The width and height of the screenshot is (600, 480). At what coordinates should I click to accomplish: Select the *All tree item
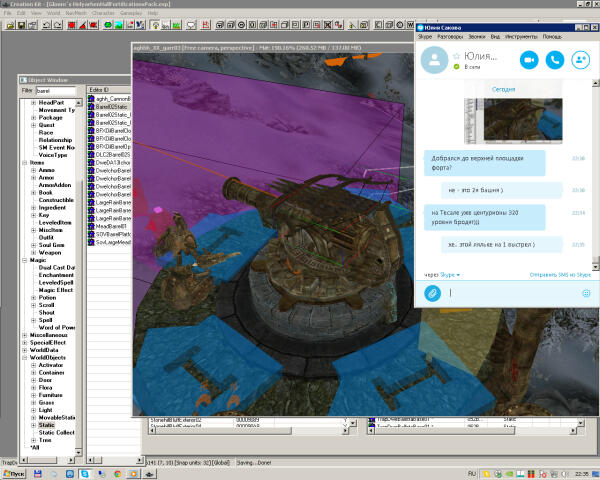click(35, 447)
